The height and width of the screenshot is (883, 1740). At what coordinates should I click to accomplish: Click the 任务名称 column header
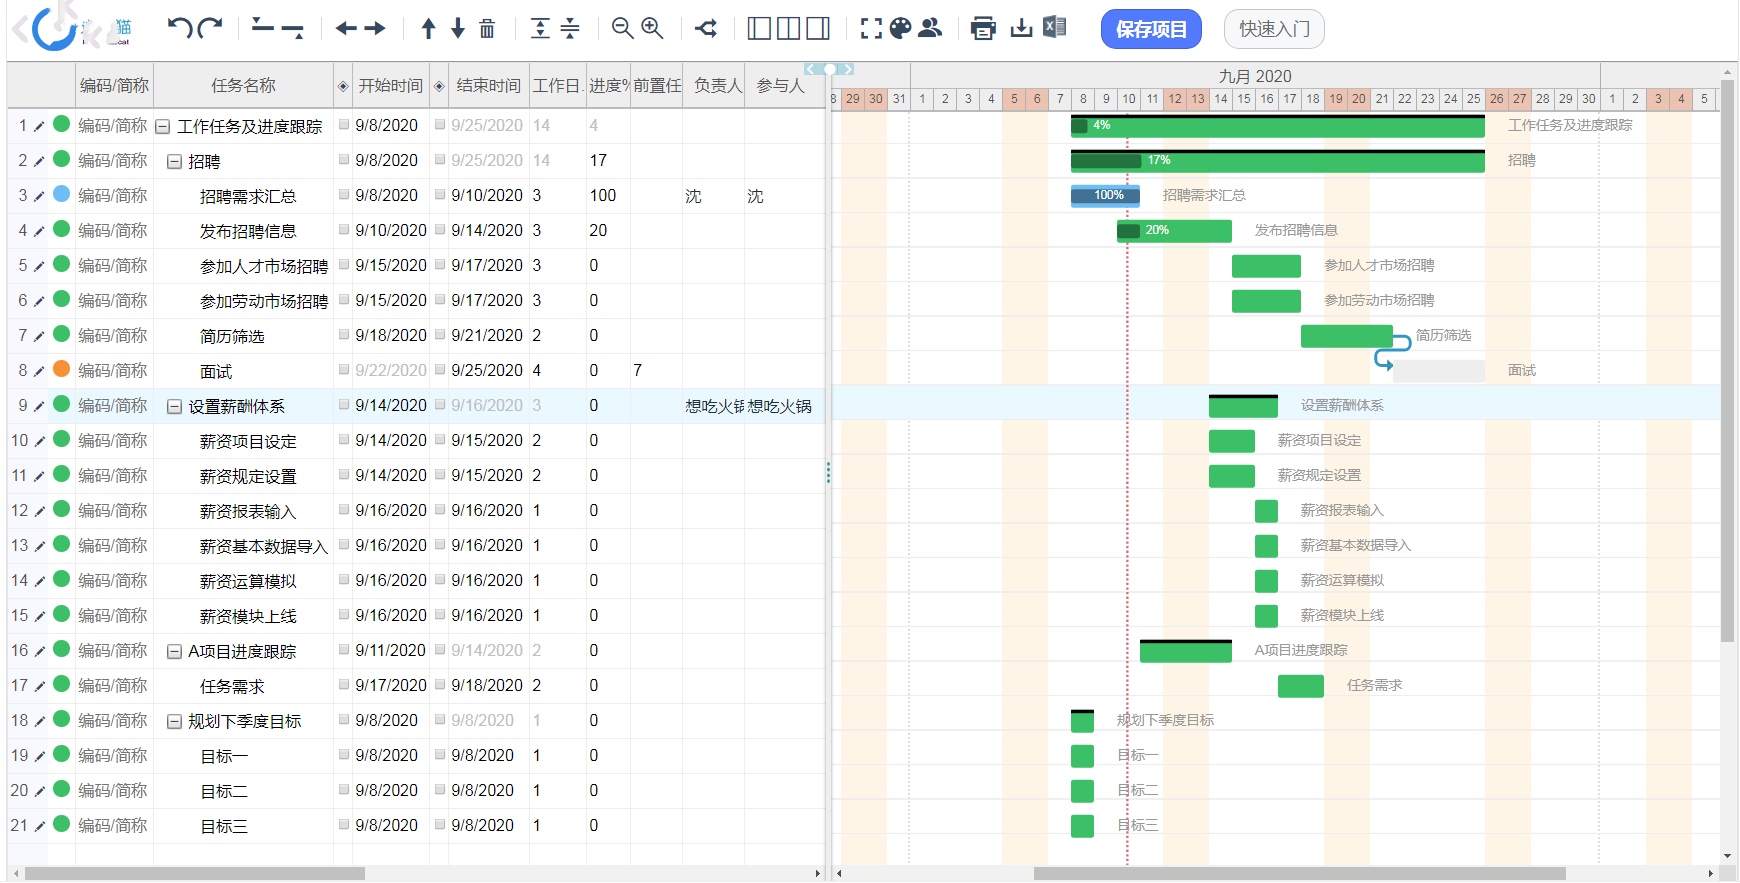pyautogui.click(x=243, y=86)
